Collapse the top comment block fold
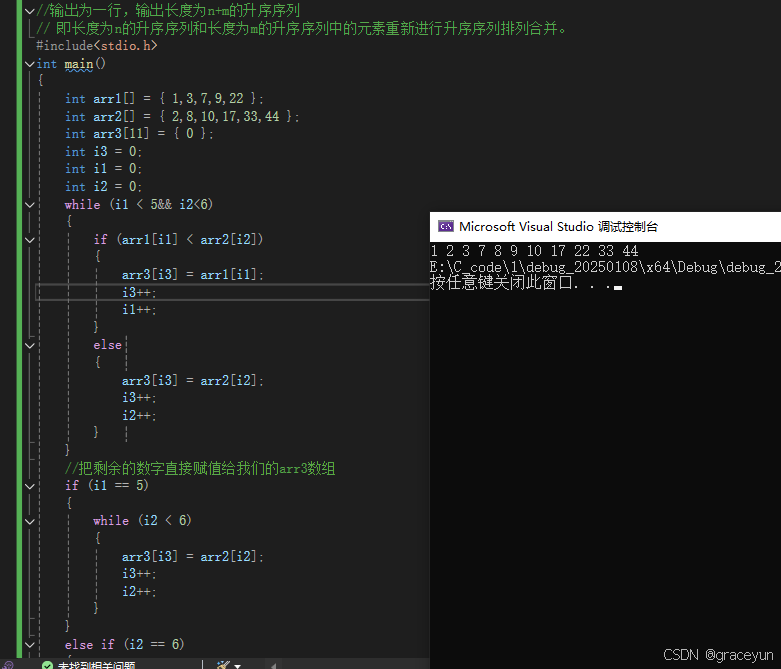 coord(29,10)
